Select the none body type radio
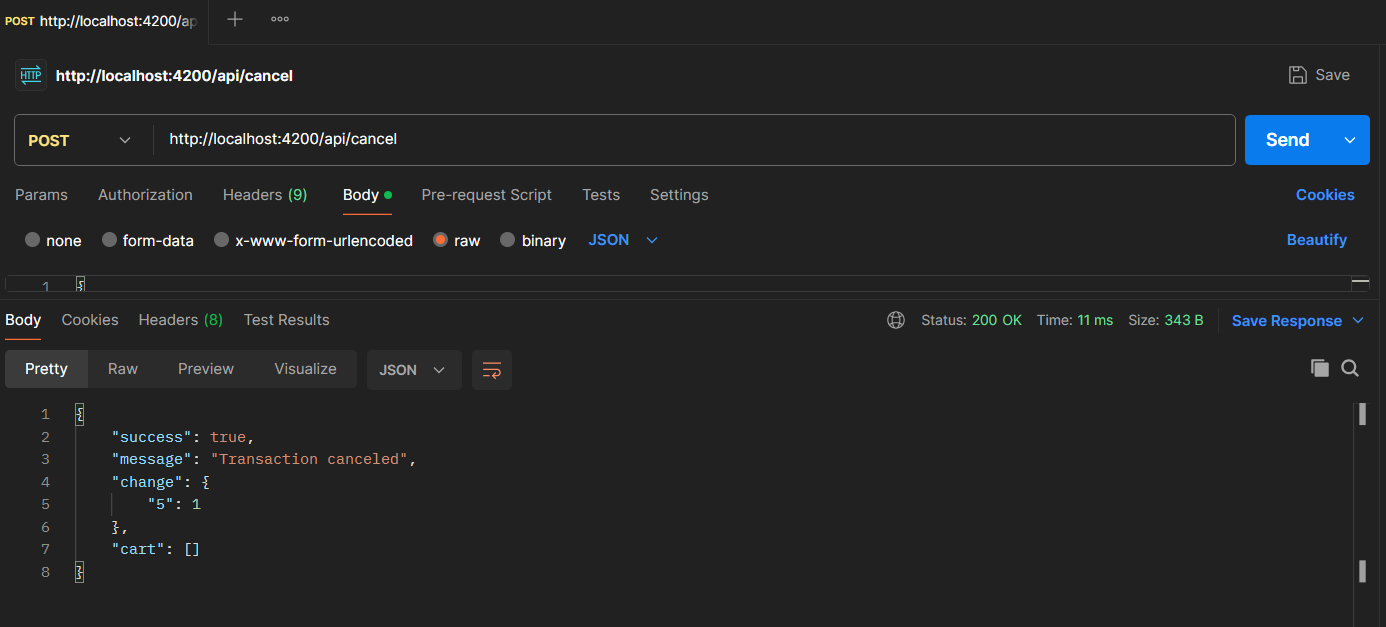The image size is (1386, 627). tap(33, 240)
